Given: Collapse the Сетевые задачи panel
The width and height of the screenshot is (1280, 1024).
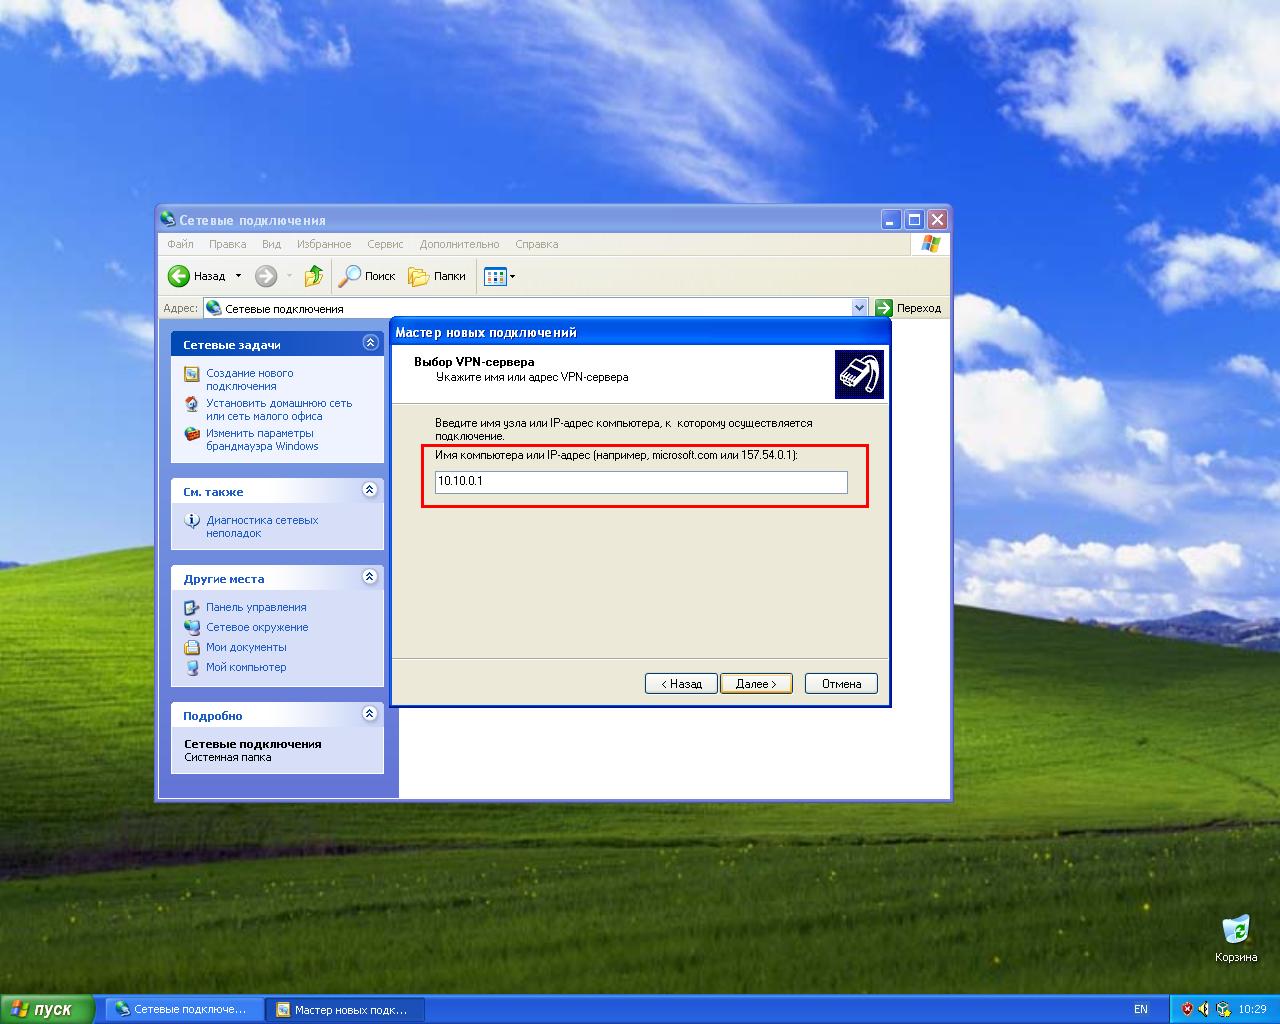Looking at the screenshot, I should [x=370, y=343].
